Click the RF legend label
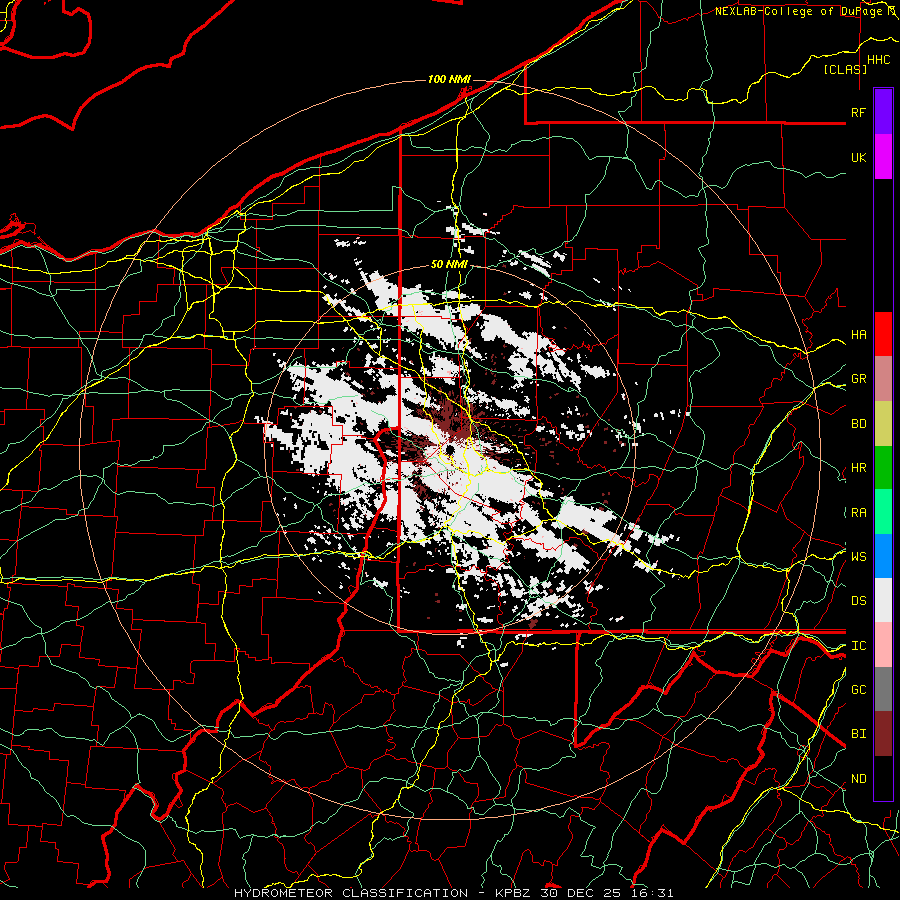 (x=858, y=112)
